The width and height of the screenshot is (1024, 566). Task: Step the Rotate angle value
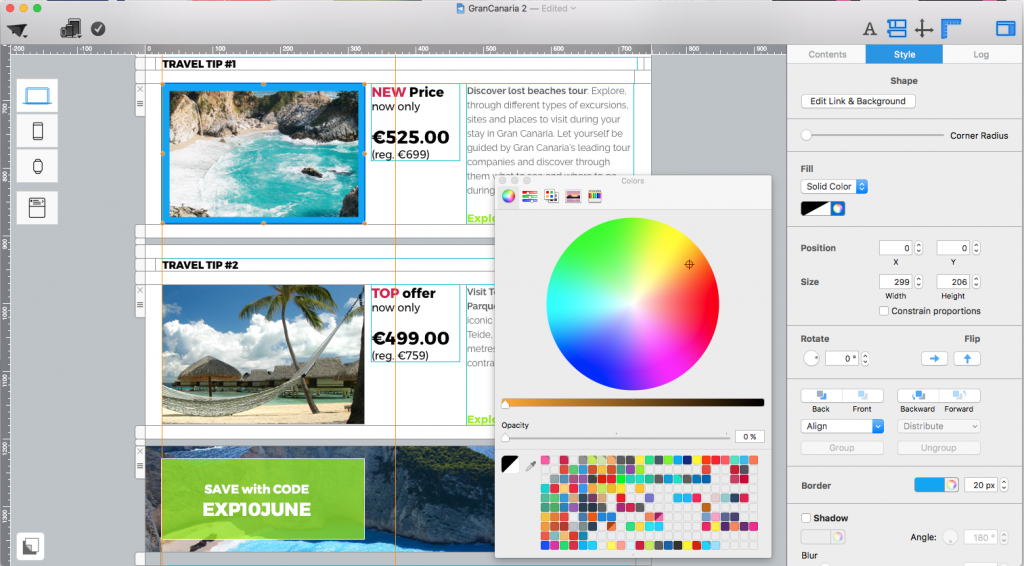coord(865,358)
